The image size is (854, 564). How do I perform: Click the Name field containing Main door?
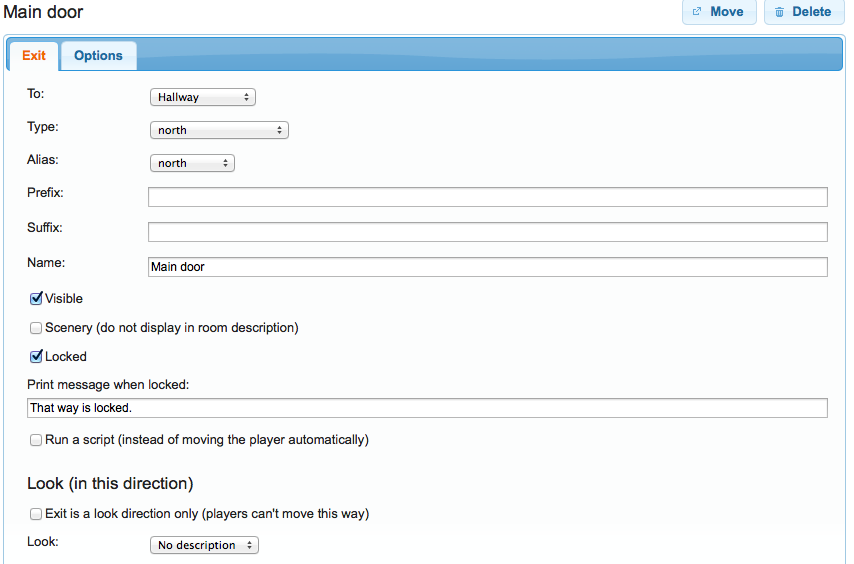[487, 267]
